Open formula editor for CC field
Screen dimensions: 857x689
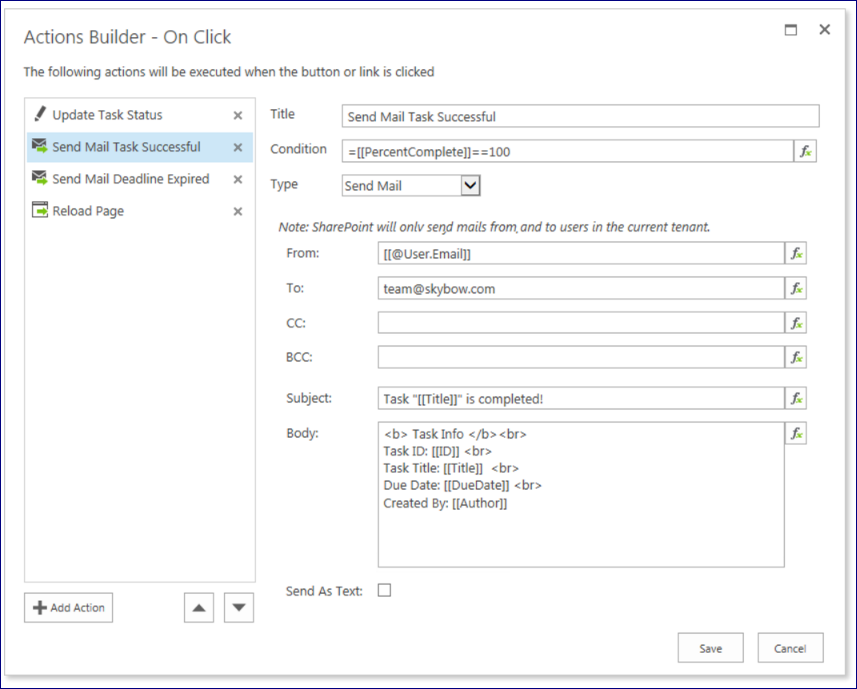coord(796,323)
